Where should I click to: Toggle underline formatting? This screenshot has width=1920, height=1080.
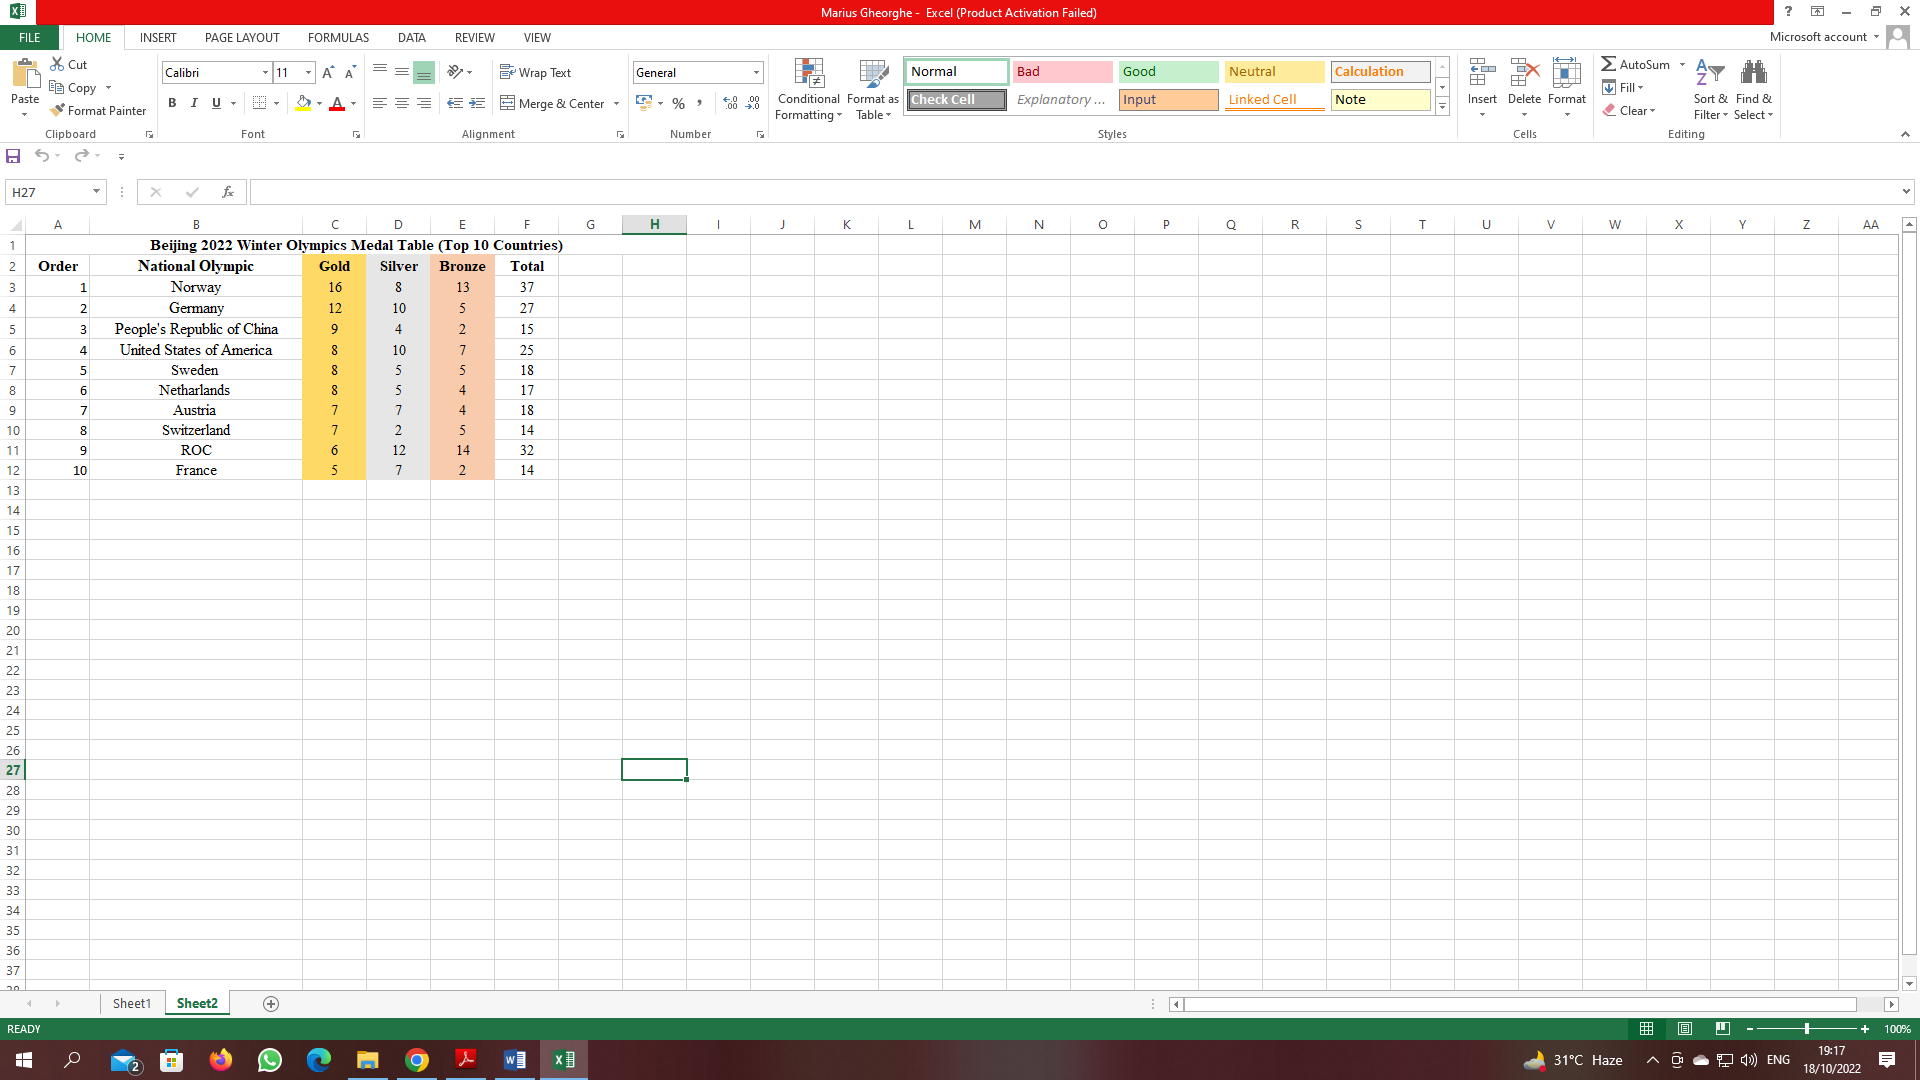tap(214, 103)
